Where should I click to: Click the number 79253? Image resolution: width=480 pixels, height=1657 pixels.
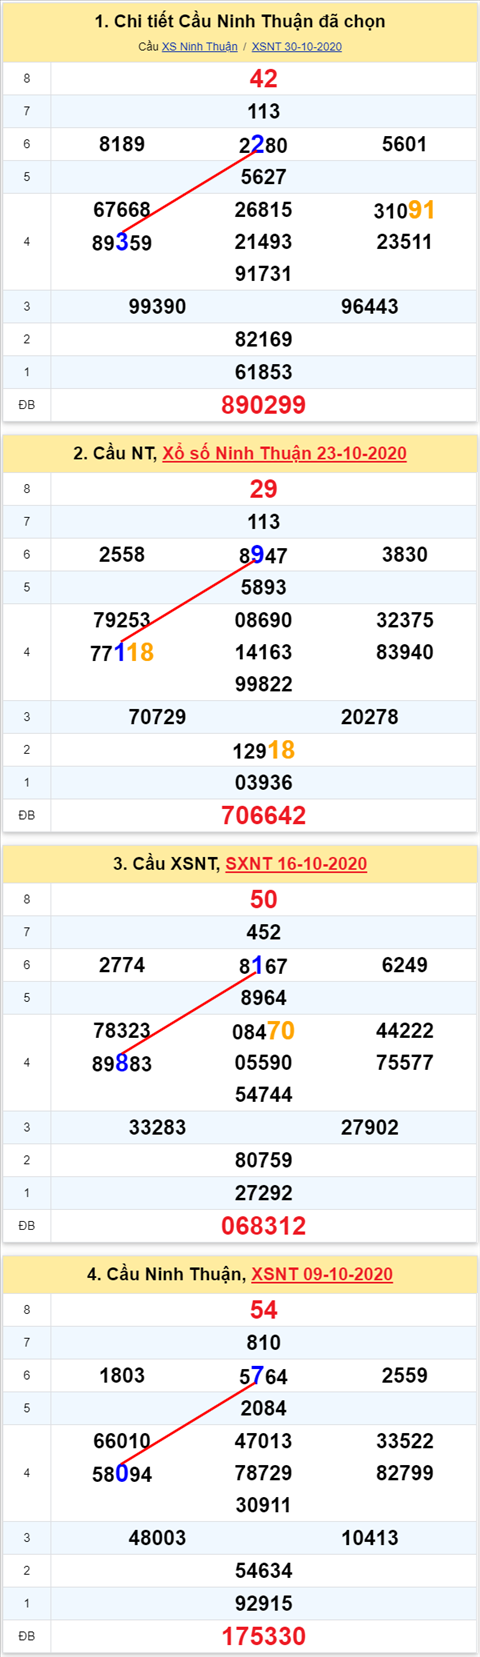pyautogui.click(x=122, y=620)
